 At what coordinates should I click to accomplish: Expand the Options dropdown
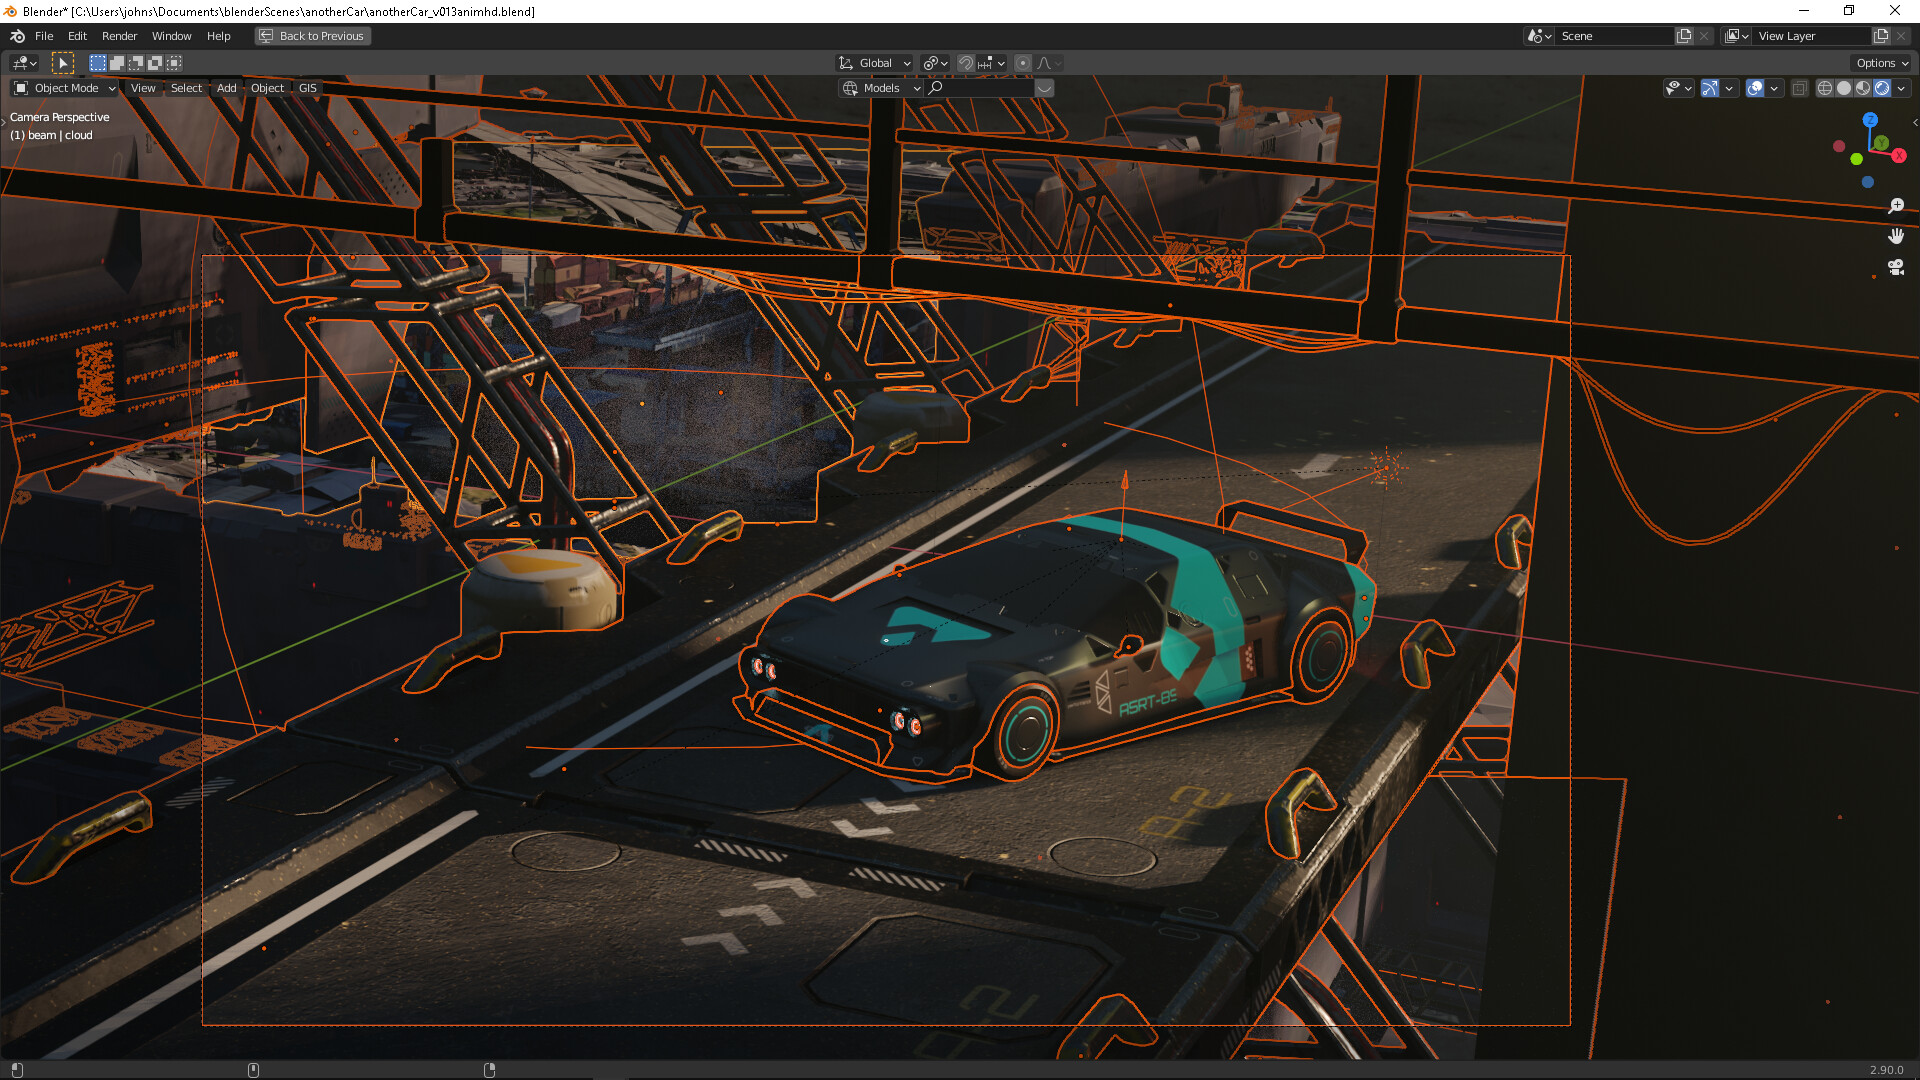(1881, 63)
